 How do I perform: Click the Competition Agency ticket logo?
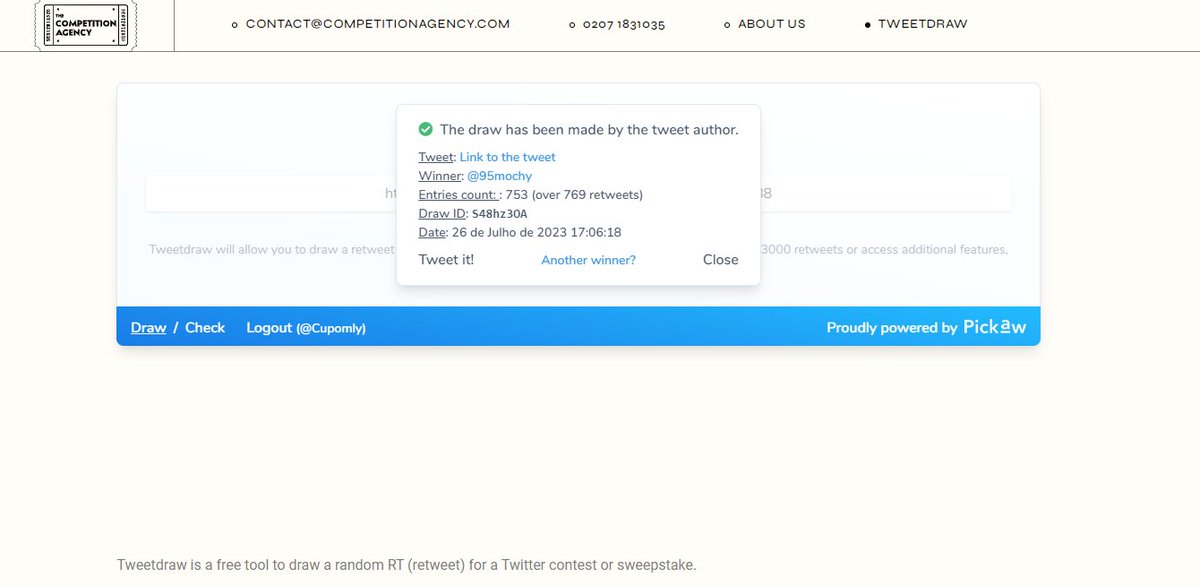pos(87,25)
